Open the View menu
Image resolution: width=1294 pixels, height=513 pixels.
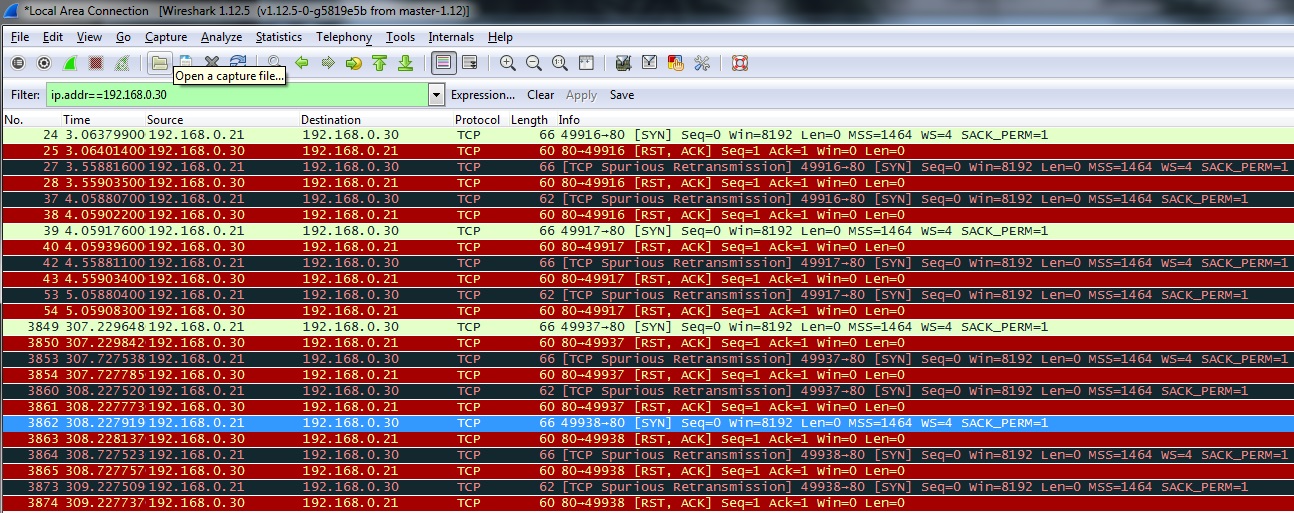pos(89,37)
